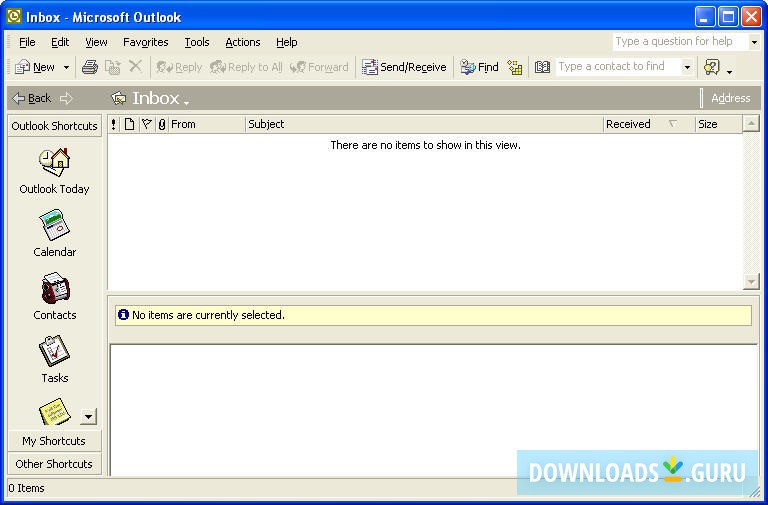The height and width of the screenshot is (505, 768).
Task: Open the Edit menu
Action: [x=60, y=42]
